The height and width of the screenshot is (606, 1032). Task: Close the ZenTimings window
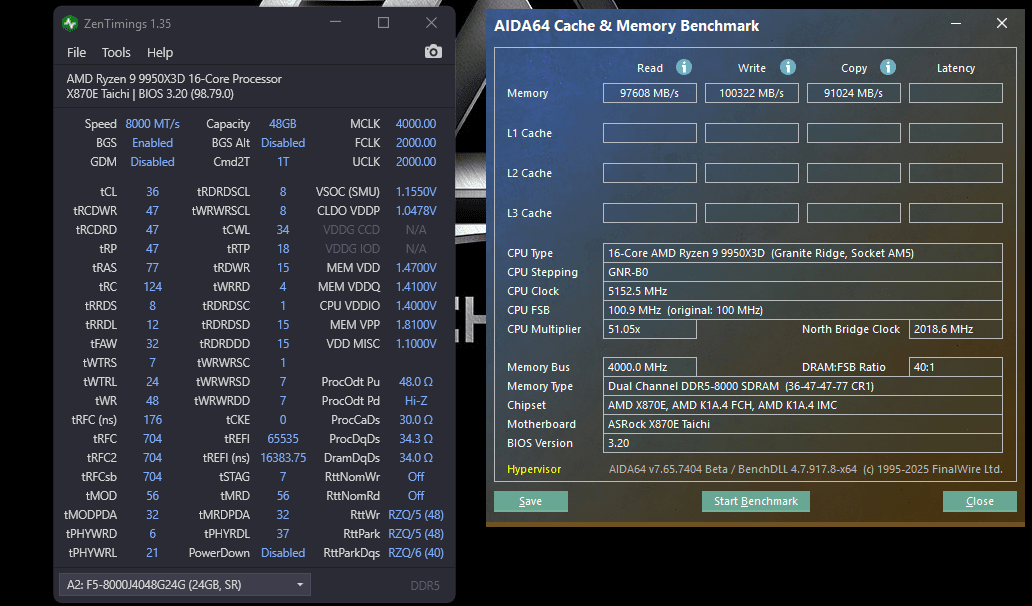click(431, 23)
